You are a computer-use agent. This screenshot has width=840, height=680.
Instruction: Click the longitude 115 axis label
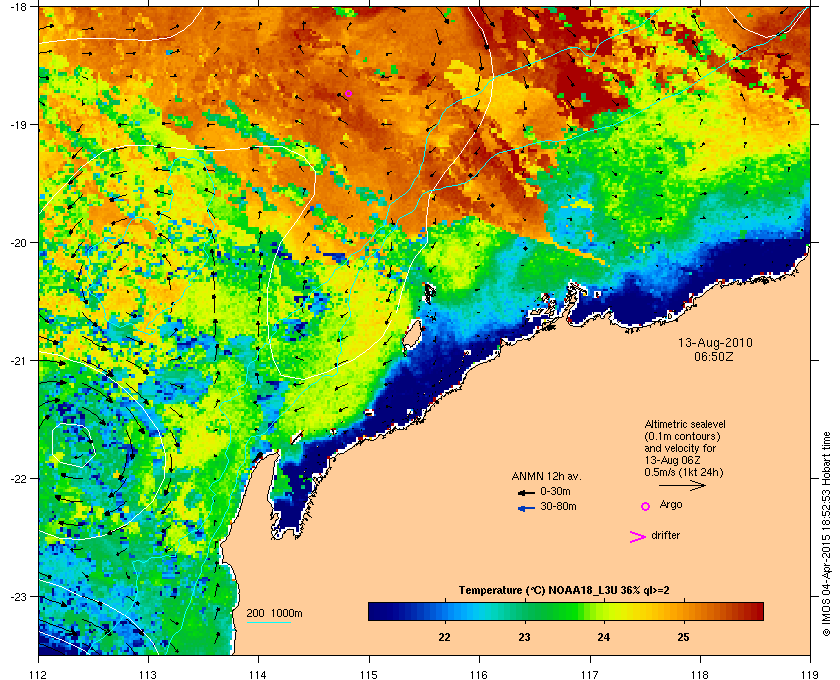point(369,675)
